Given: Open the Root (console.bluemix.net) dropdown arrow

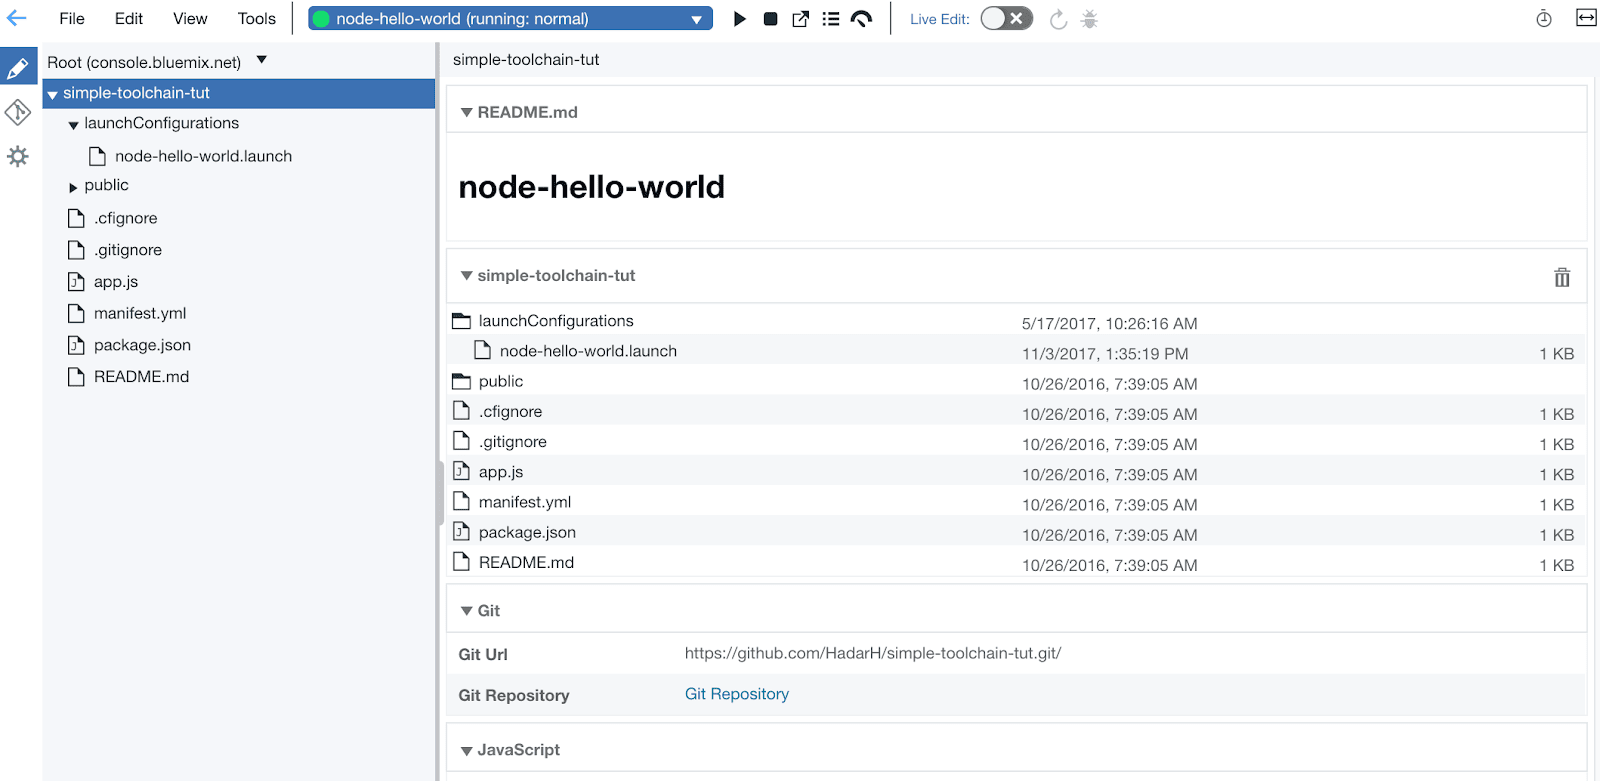Looking at the screenshot, I should pyautogui.click(x=262, y=60).
